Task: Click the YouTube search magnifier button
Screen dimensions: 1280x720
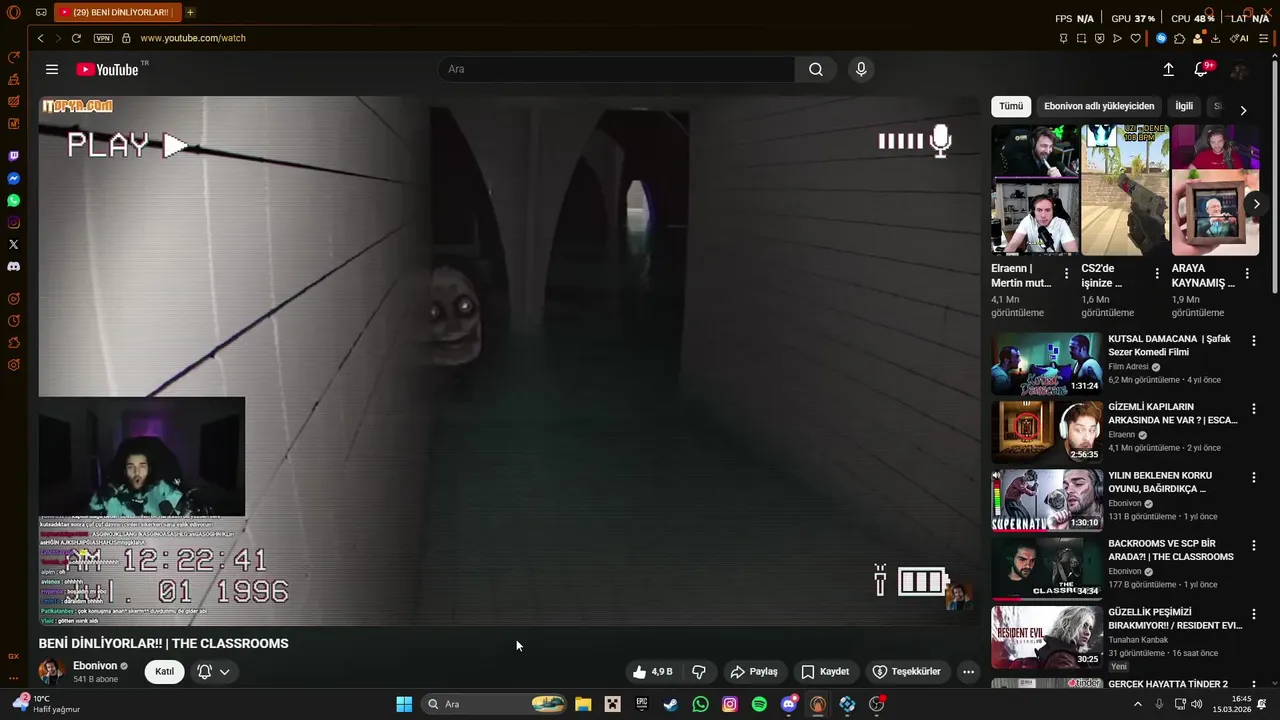Action: coord(816,69)
